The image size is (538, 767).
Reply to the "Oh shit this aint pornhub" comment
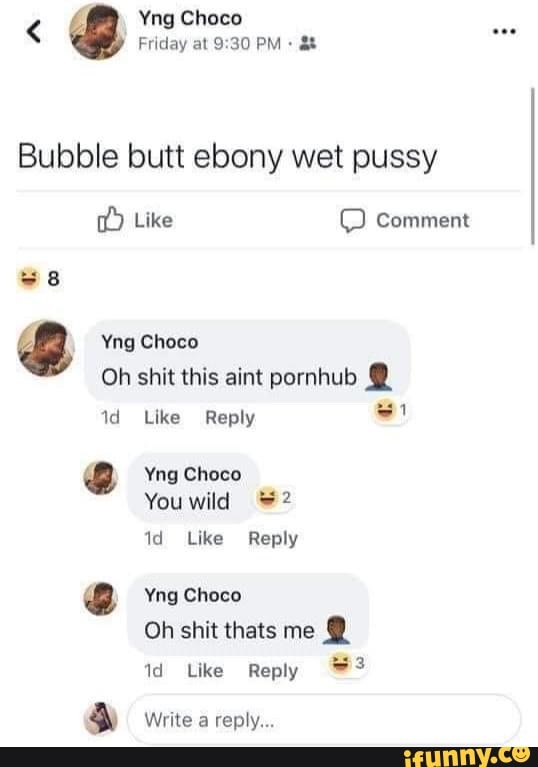click(x=230, y=418)
